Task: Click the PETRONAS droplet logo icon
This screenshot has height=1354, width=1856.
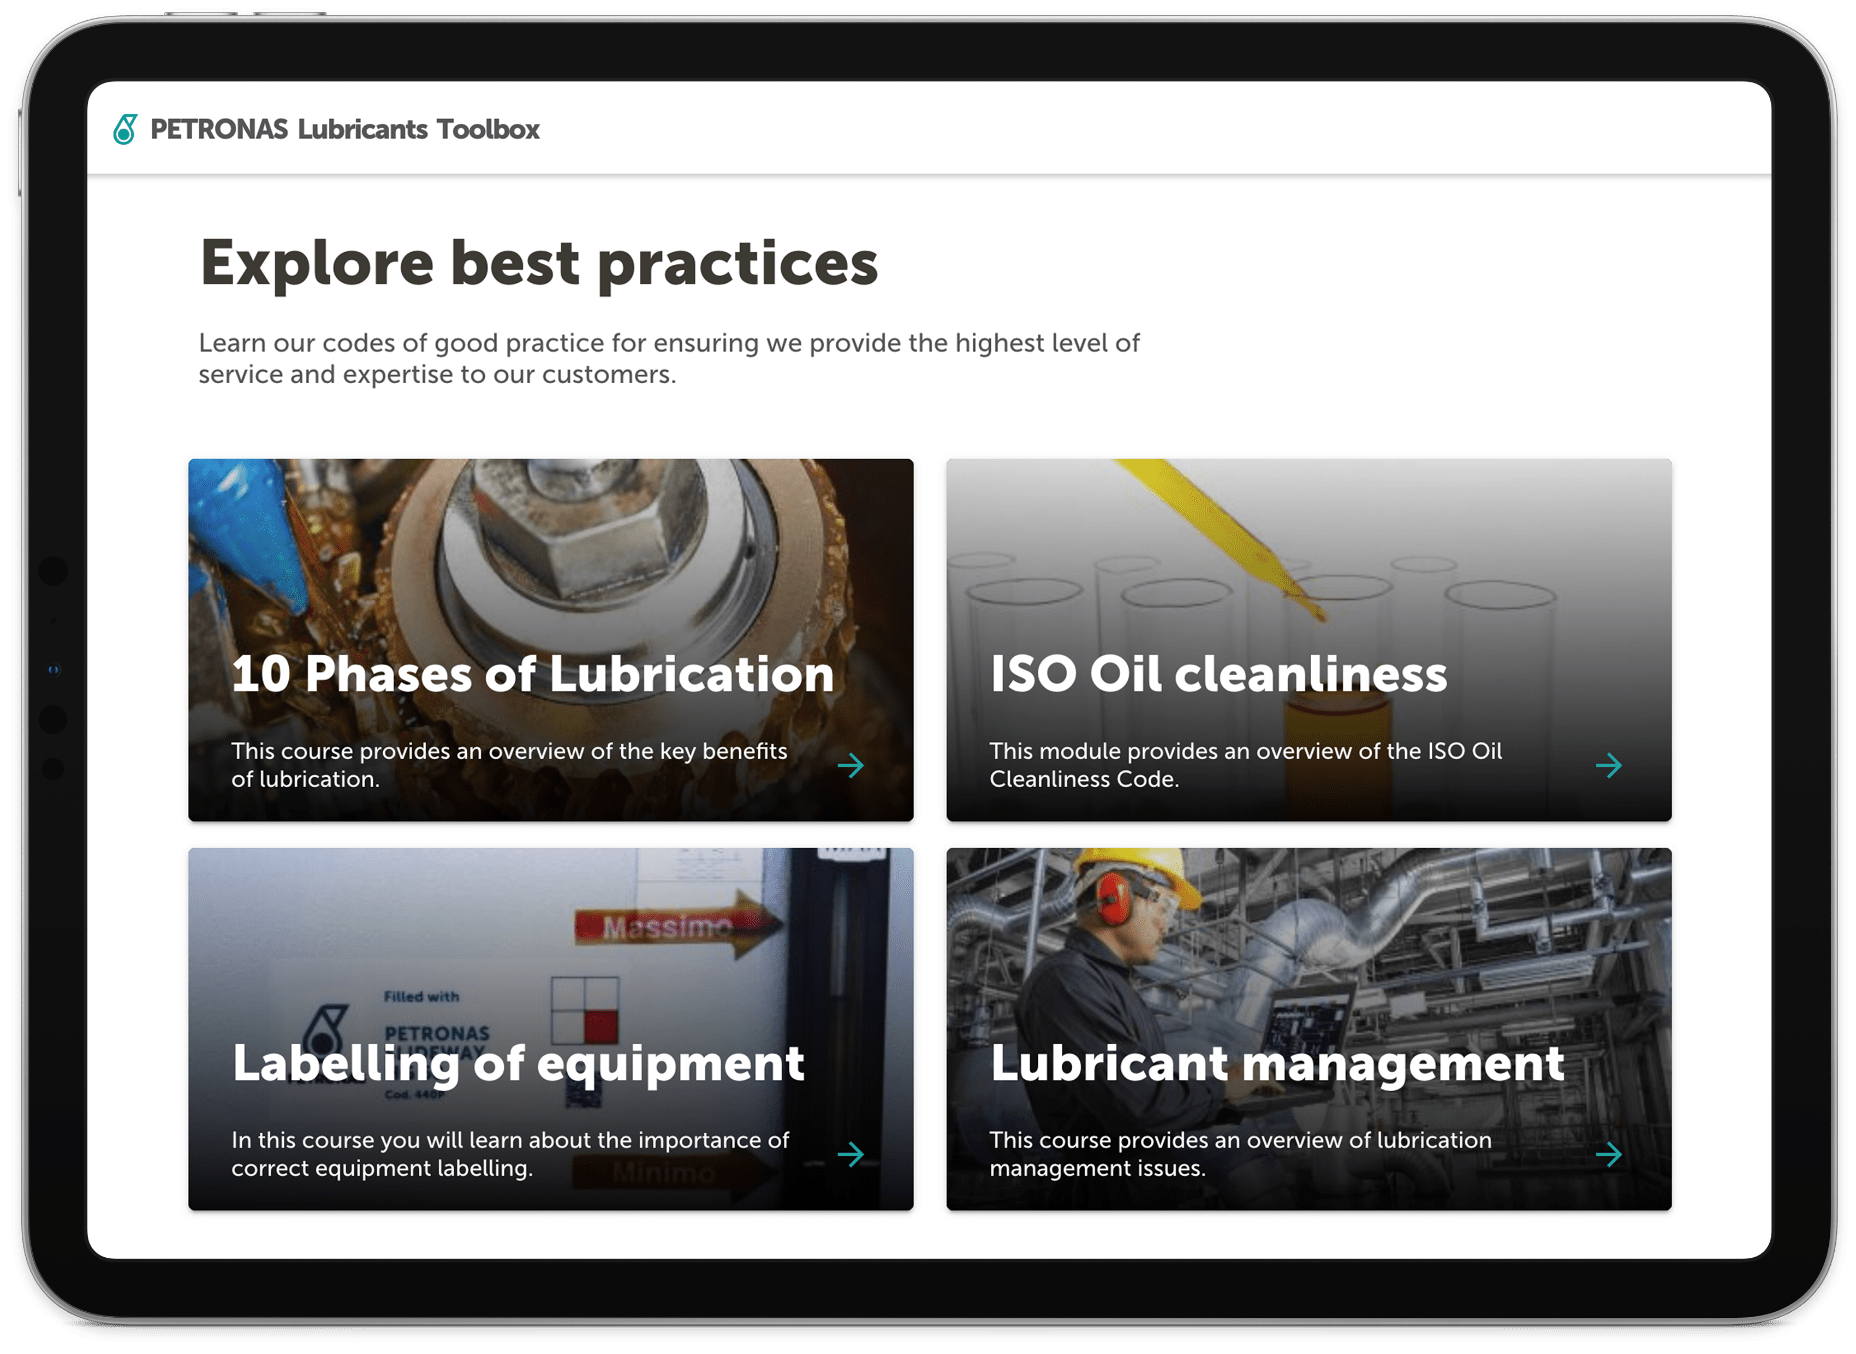Action: click(125, 129)
